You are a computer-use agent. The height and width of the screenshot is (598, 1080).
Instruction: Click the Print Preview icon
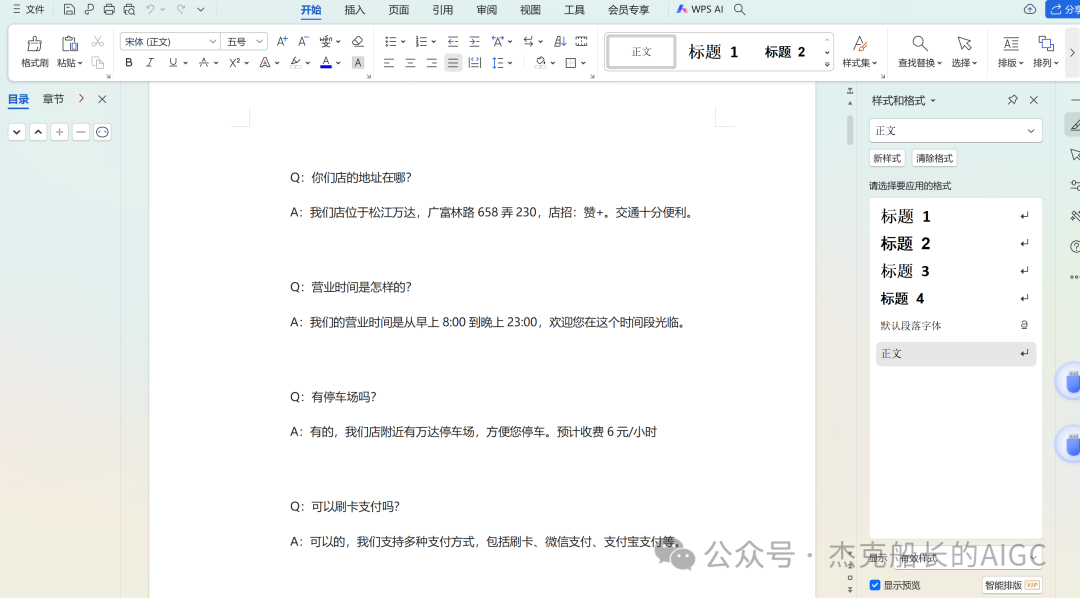[x=129, y=10]
